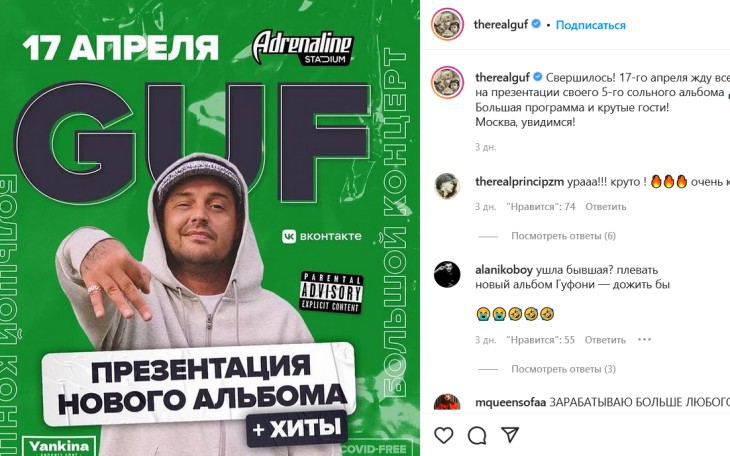Open mqueensofaa username link
730x456 pixels.
[510, 402]
